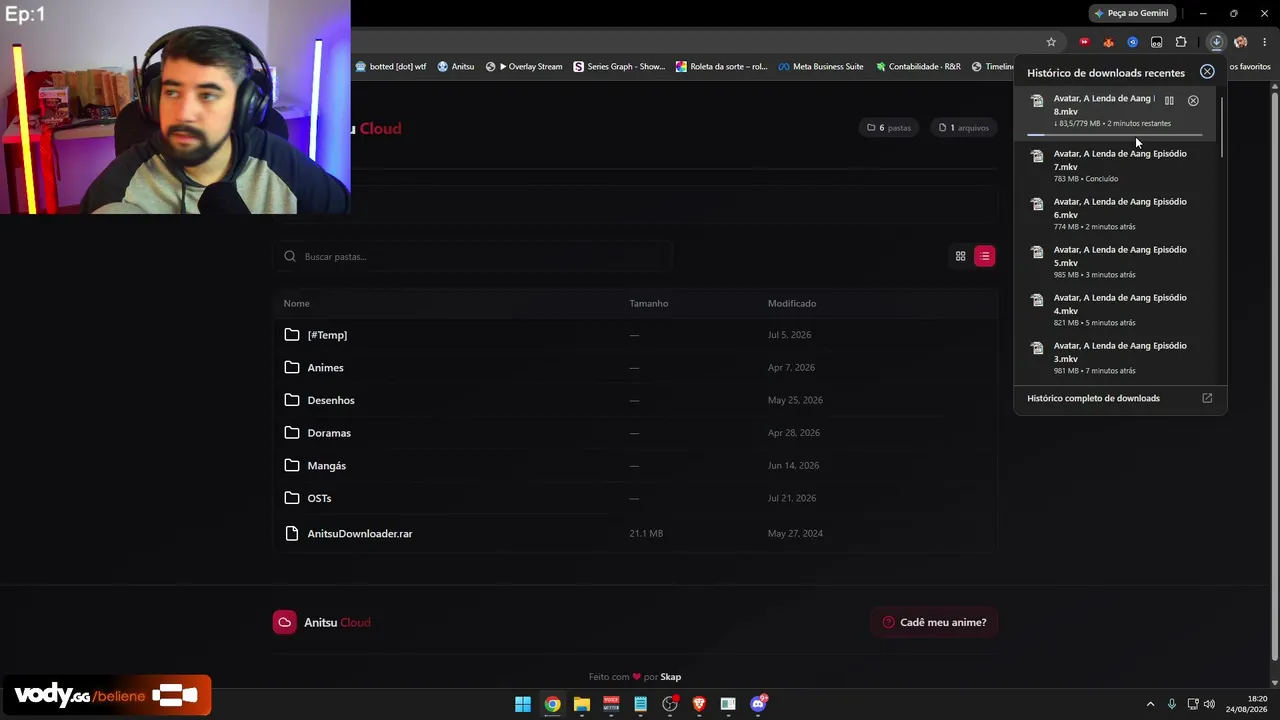This screenshot has width=1280, height=720.
Task: Open the Chrome three-dot menu
Action: click(1265, 42)
